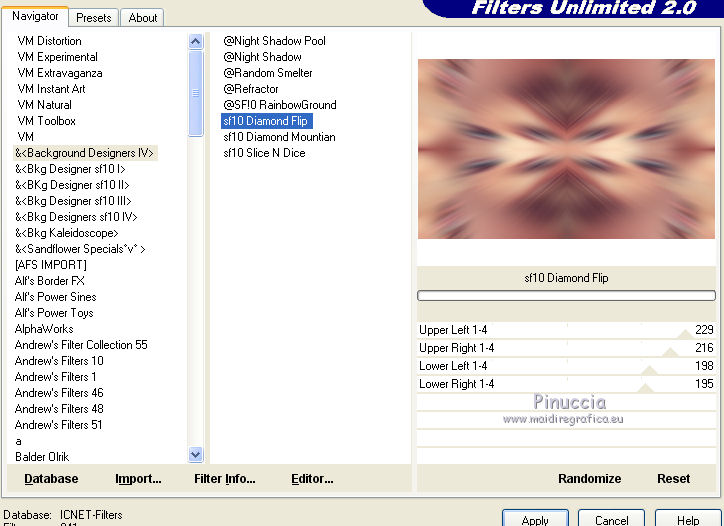
Task: Open the Editor... button
Action: [312, 479]
